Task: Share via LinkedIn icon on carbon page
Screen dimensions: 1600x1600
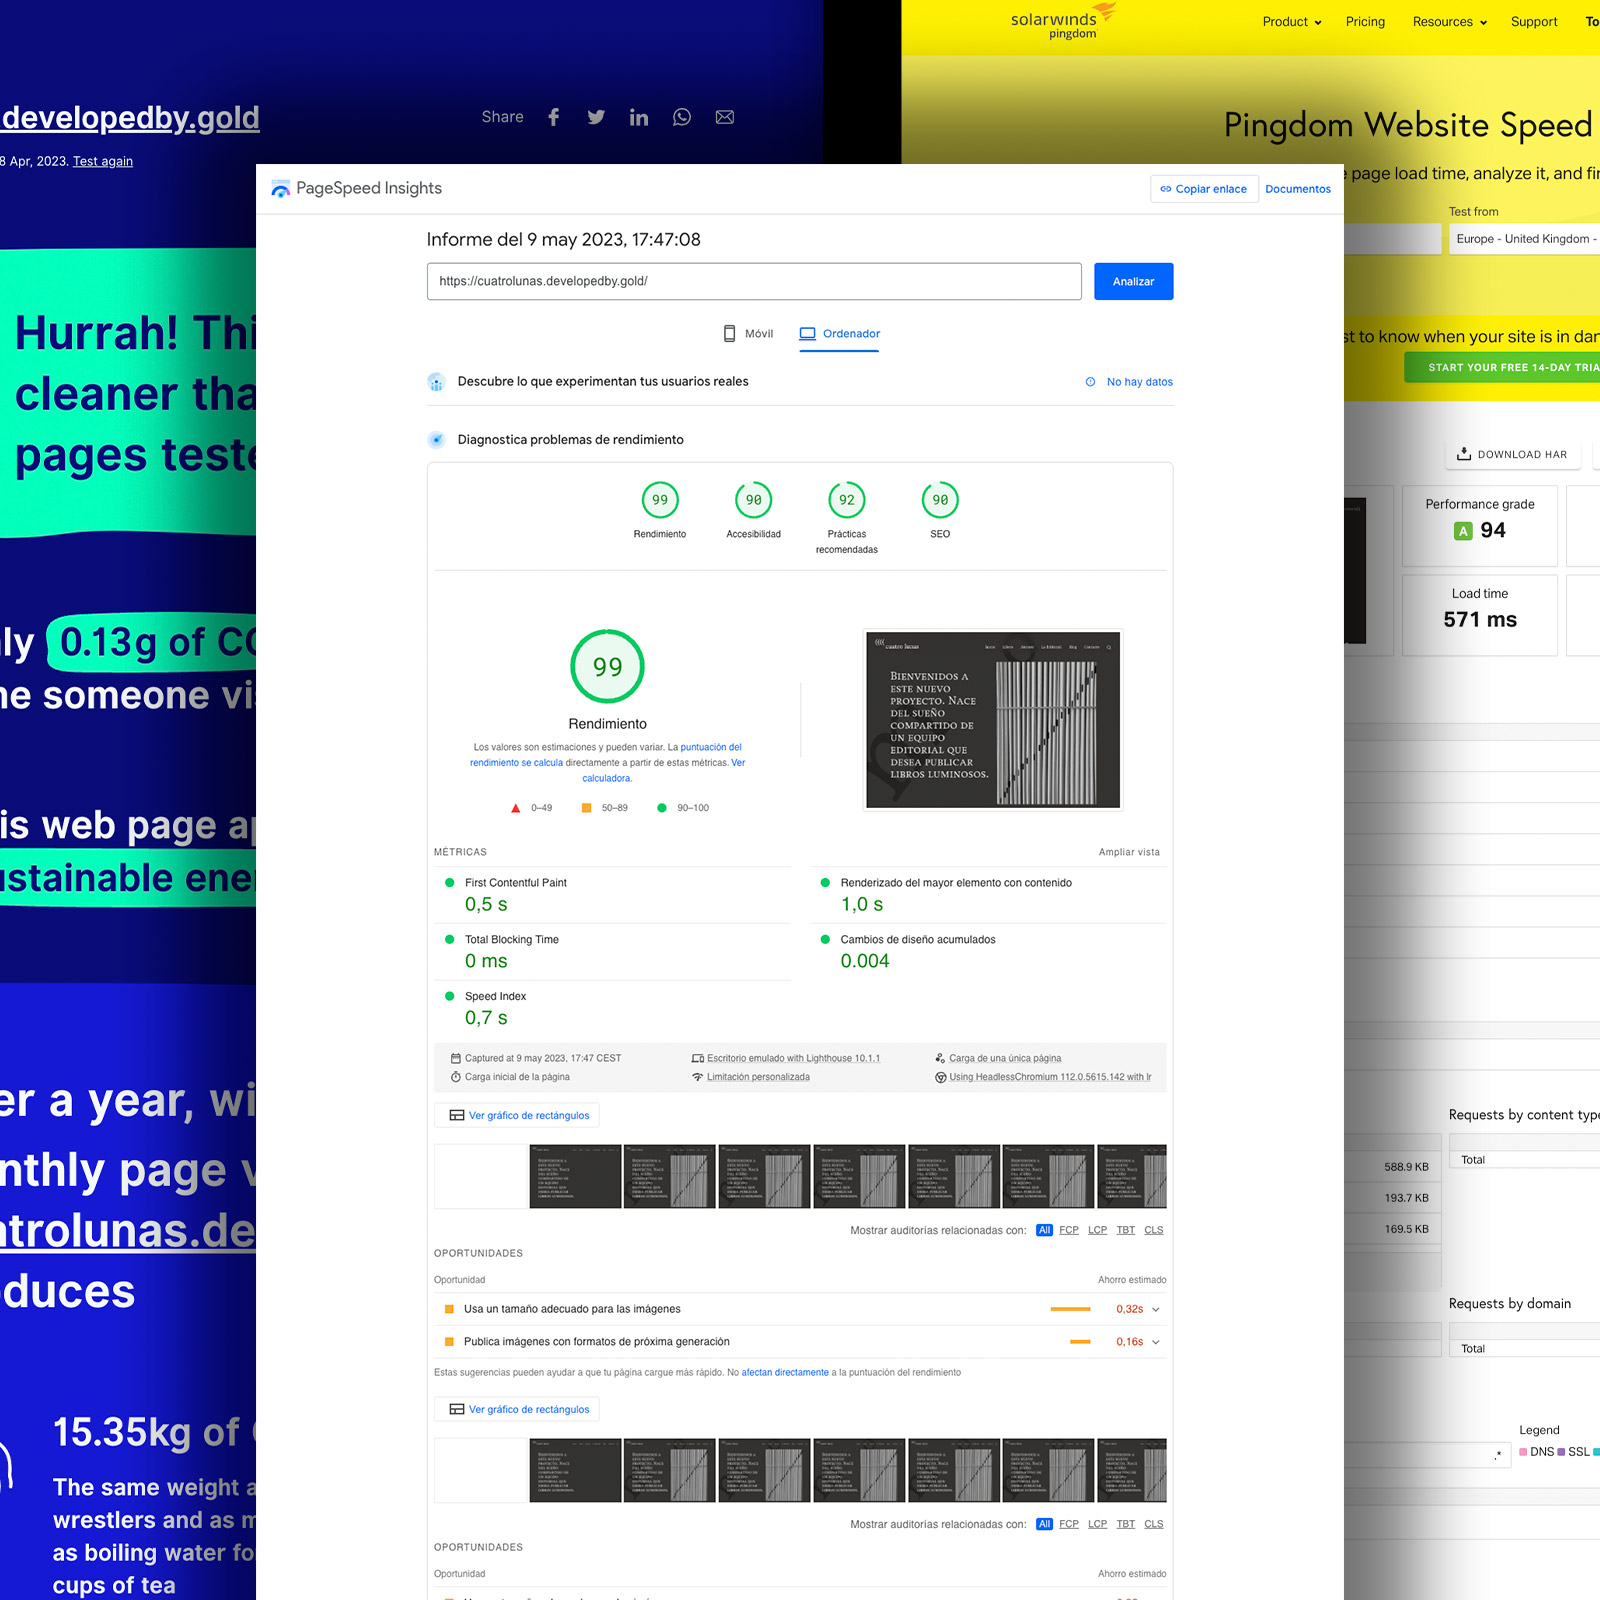Action: point(639,117)
